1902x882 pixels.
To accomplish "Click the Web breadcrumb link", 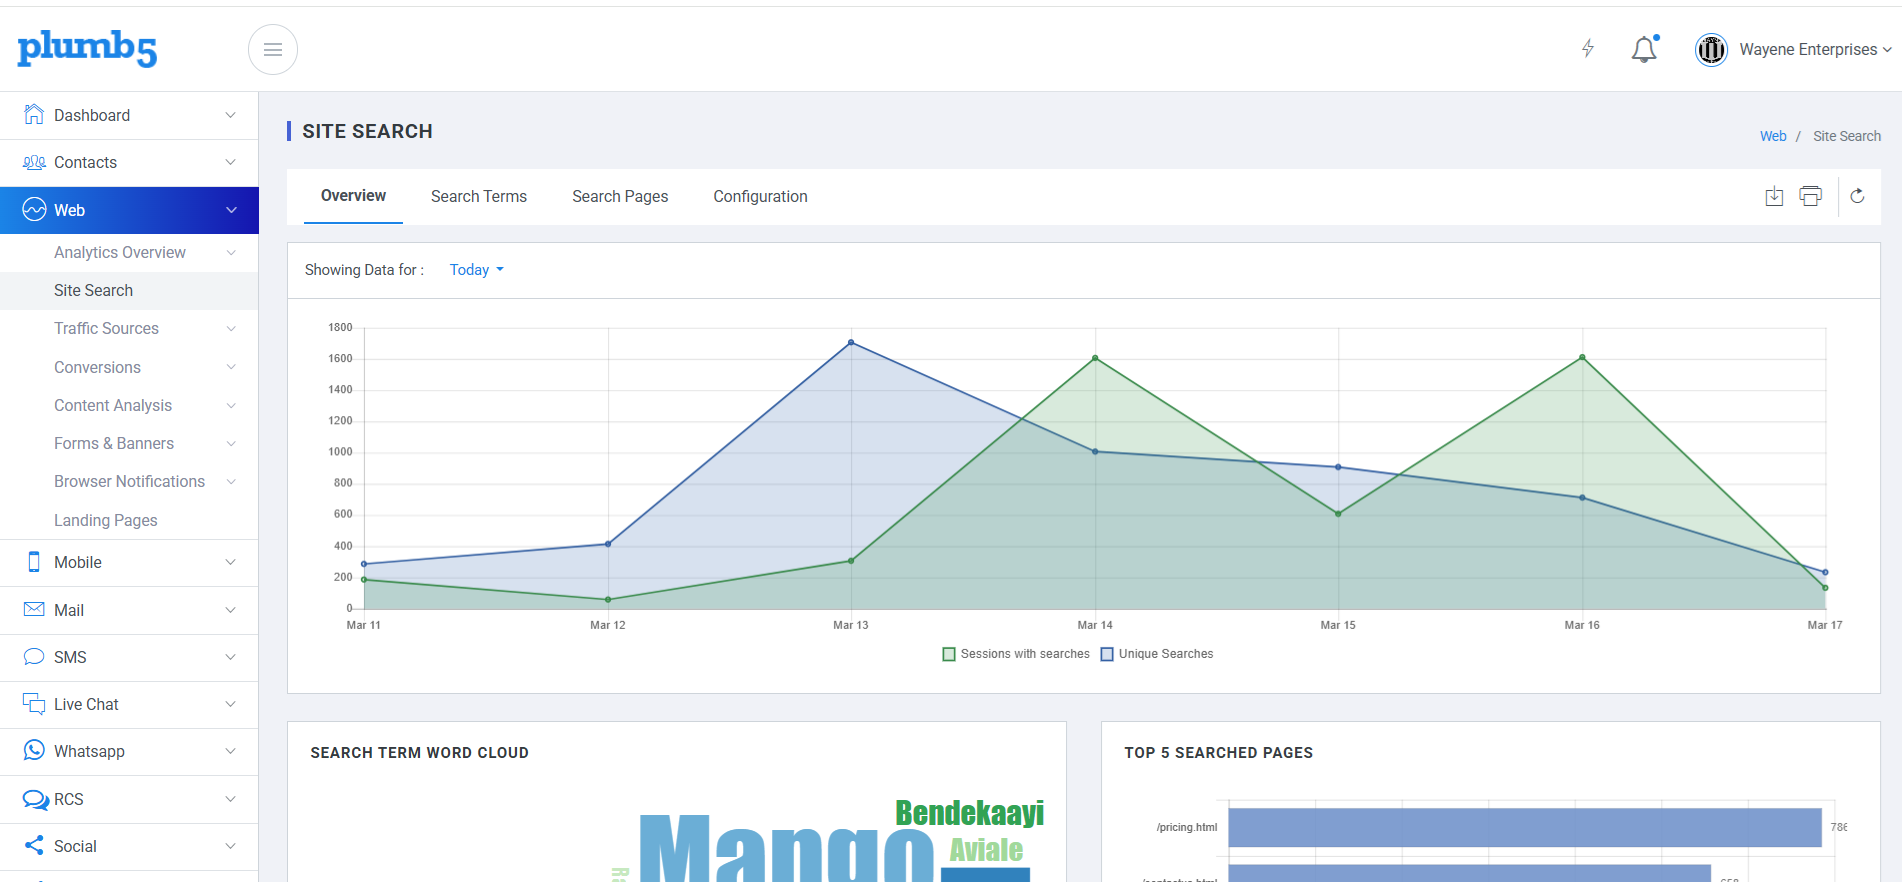I will 1773,136.
